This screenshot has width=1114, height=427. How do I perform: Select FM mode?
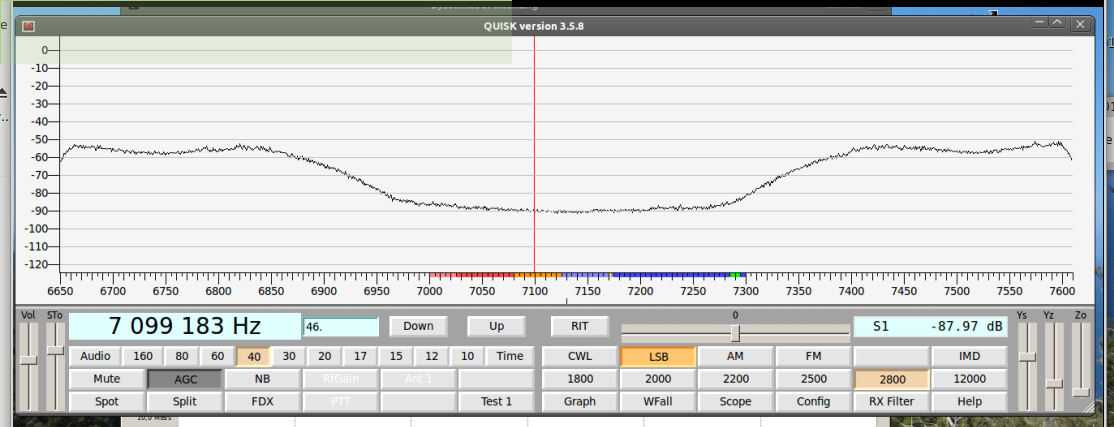point(813,357)
